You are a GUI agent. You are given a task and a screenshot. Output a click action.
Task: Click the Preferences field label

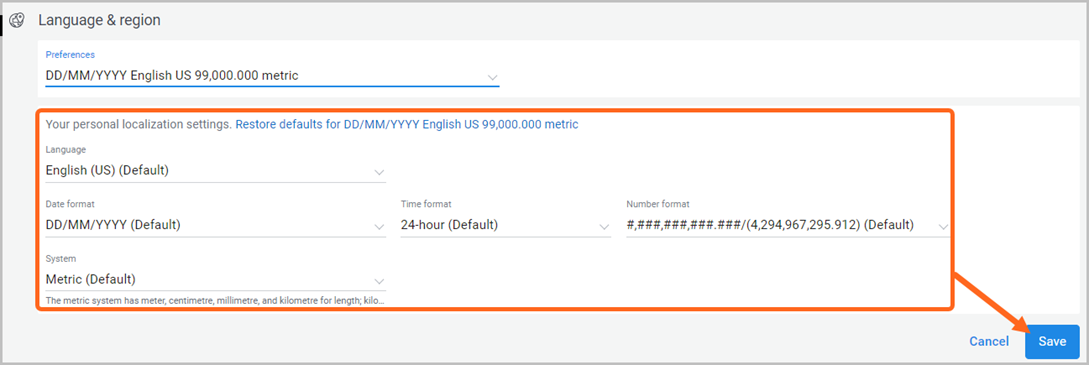(x=70, y=55)
